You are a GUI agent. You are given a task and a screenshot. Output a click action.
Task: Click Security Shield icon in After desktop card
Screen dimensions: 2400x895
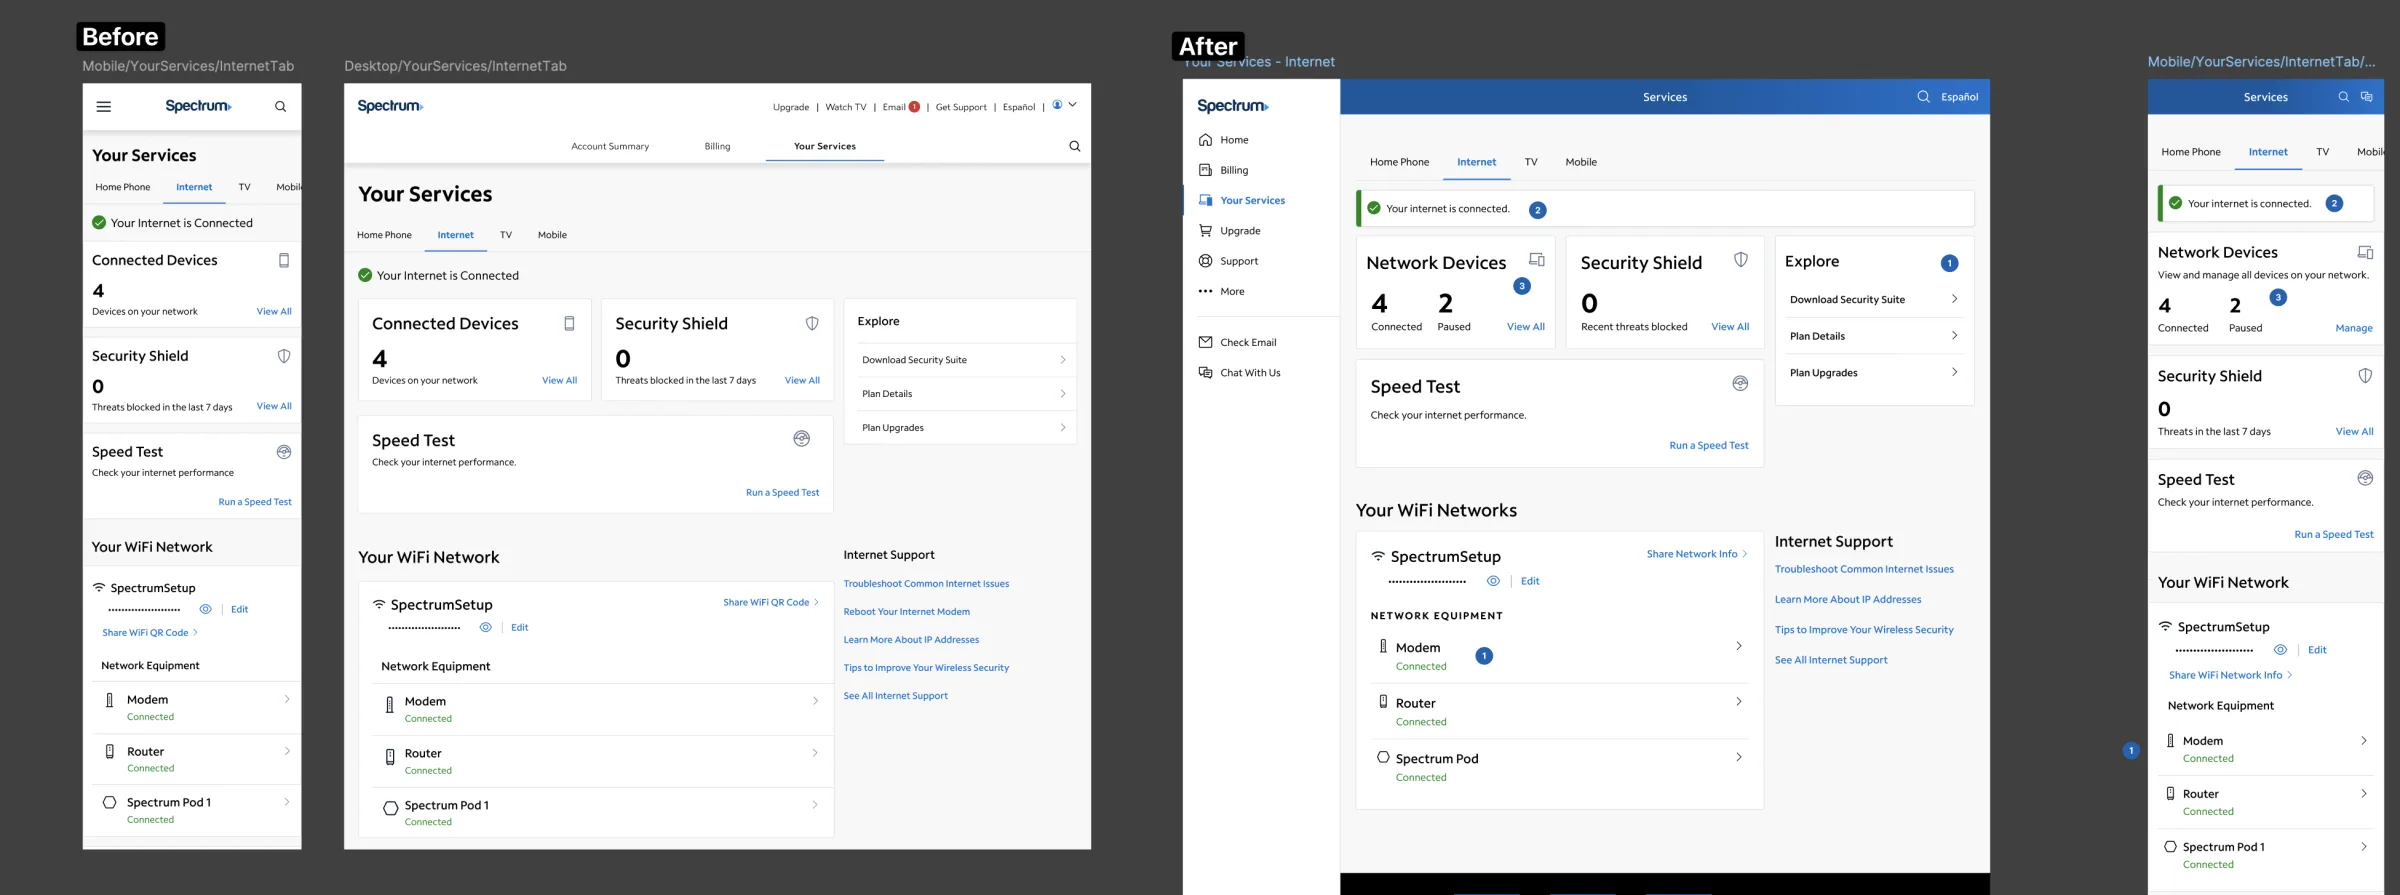pyautogui.click(x=1741, y=260)
